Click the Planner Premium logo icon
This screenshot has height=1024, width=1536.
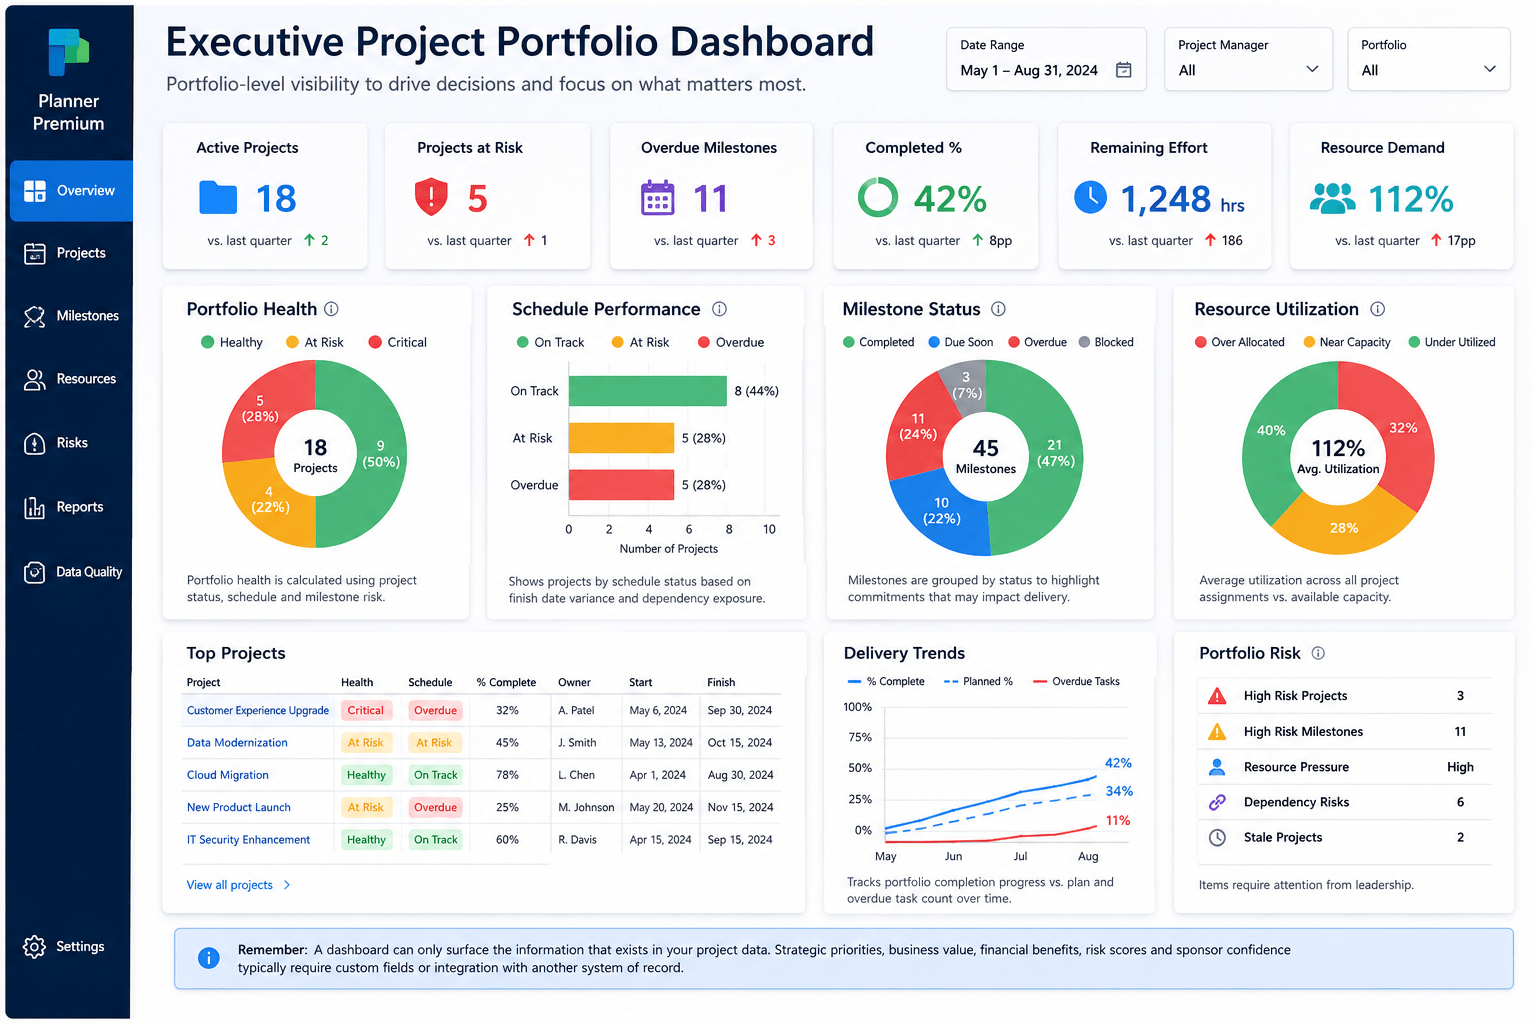pos(68,53)
